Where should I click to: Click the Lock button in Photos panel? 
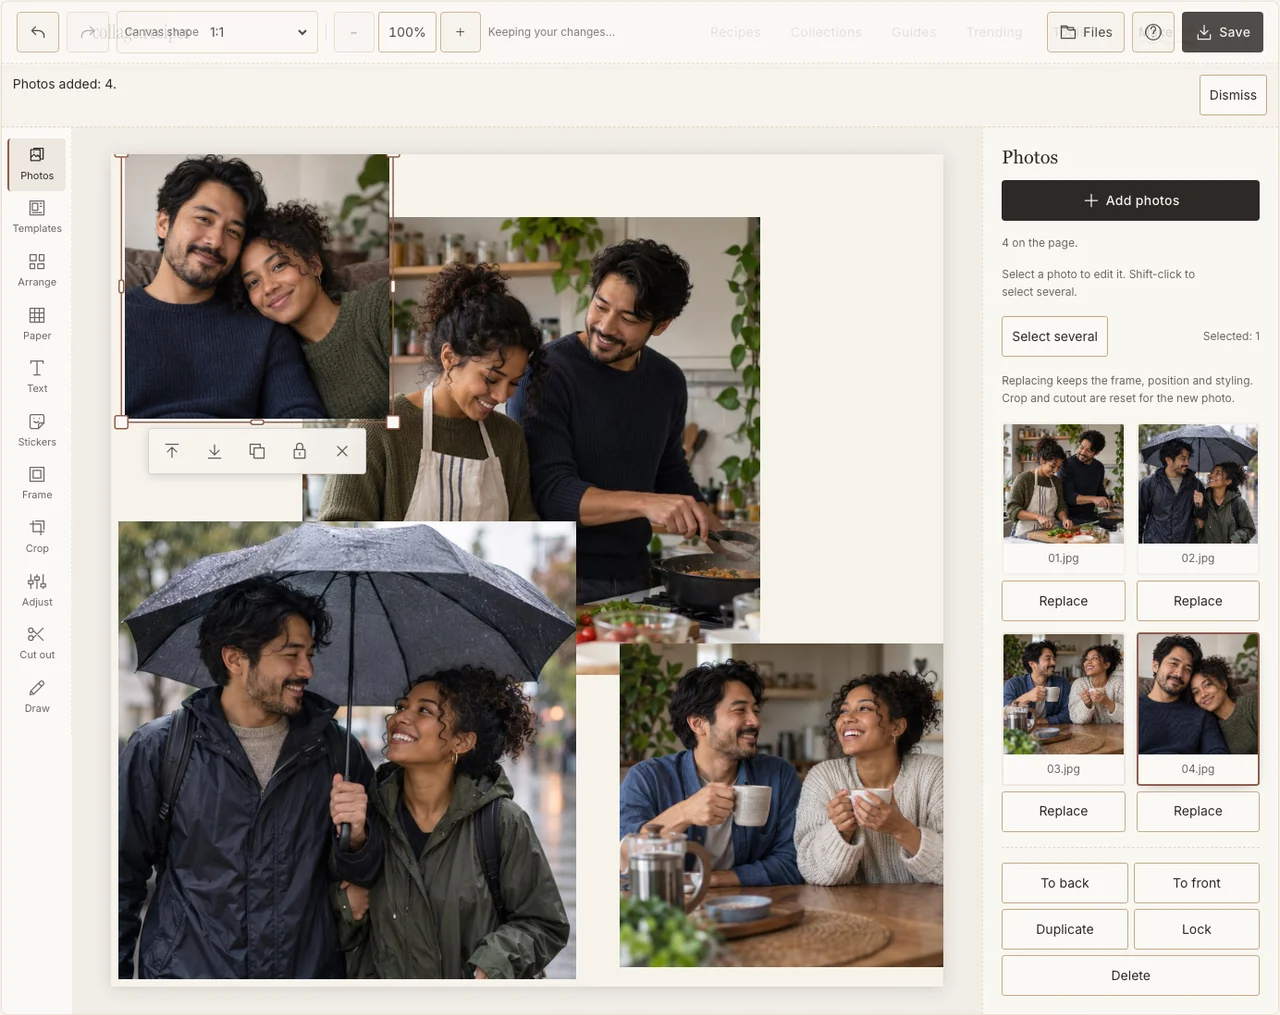click(x=1197, y=929)
